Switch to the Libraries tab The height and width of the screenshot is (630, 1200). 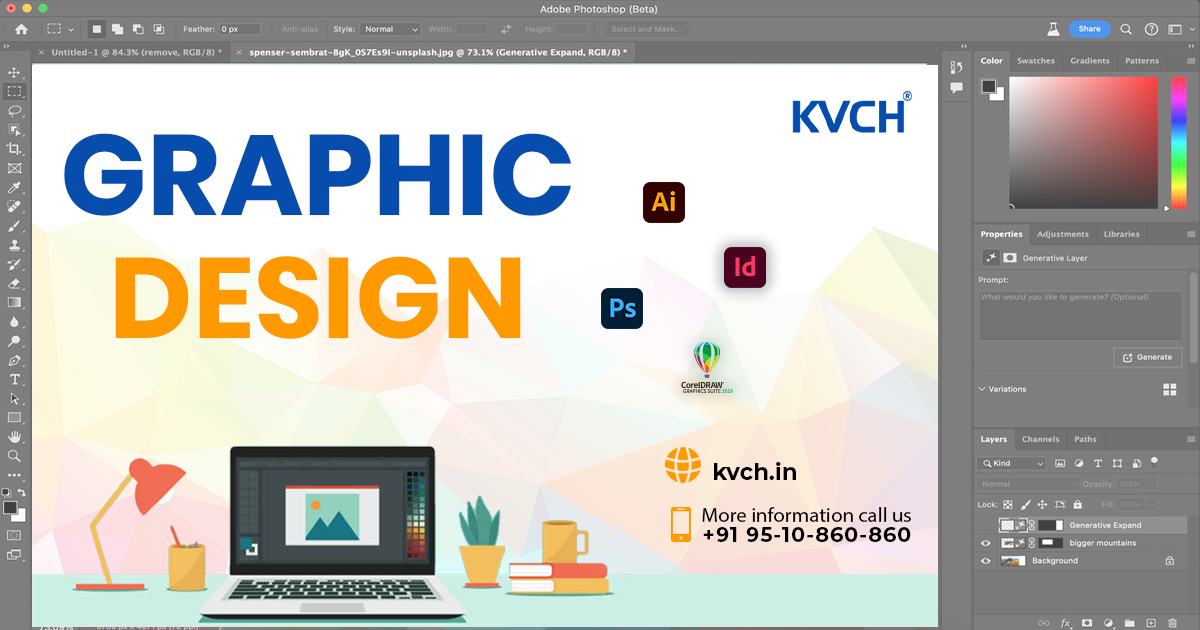[x=1121, y=234]
